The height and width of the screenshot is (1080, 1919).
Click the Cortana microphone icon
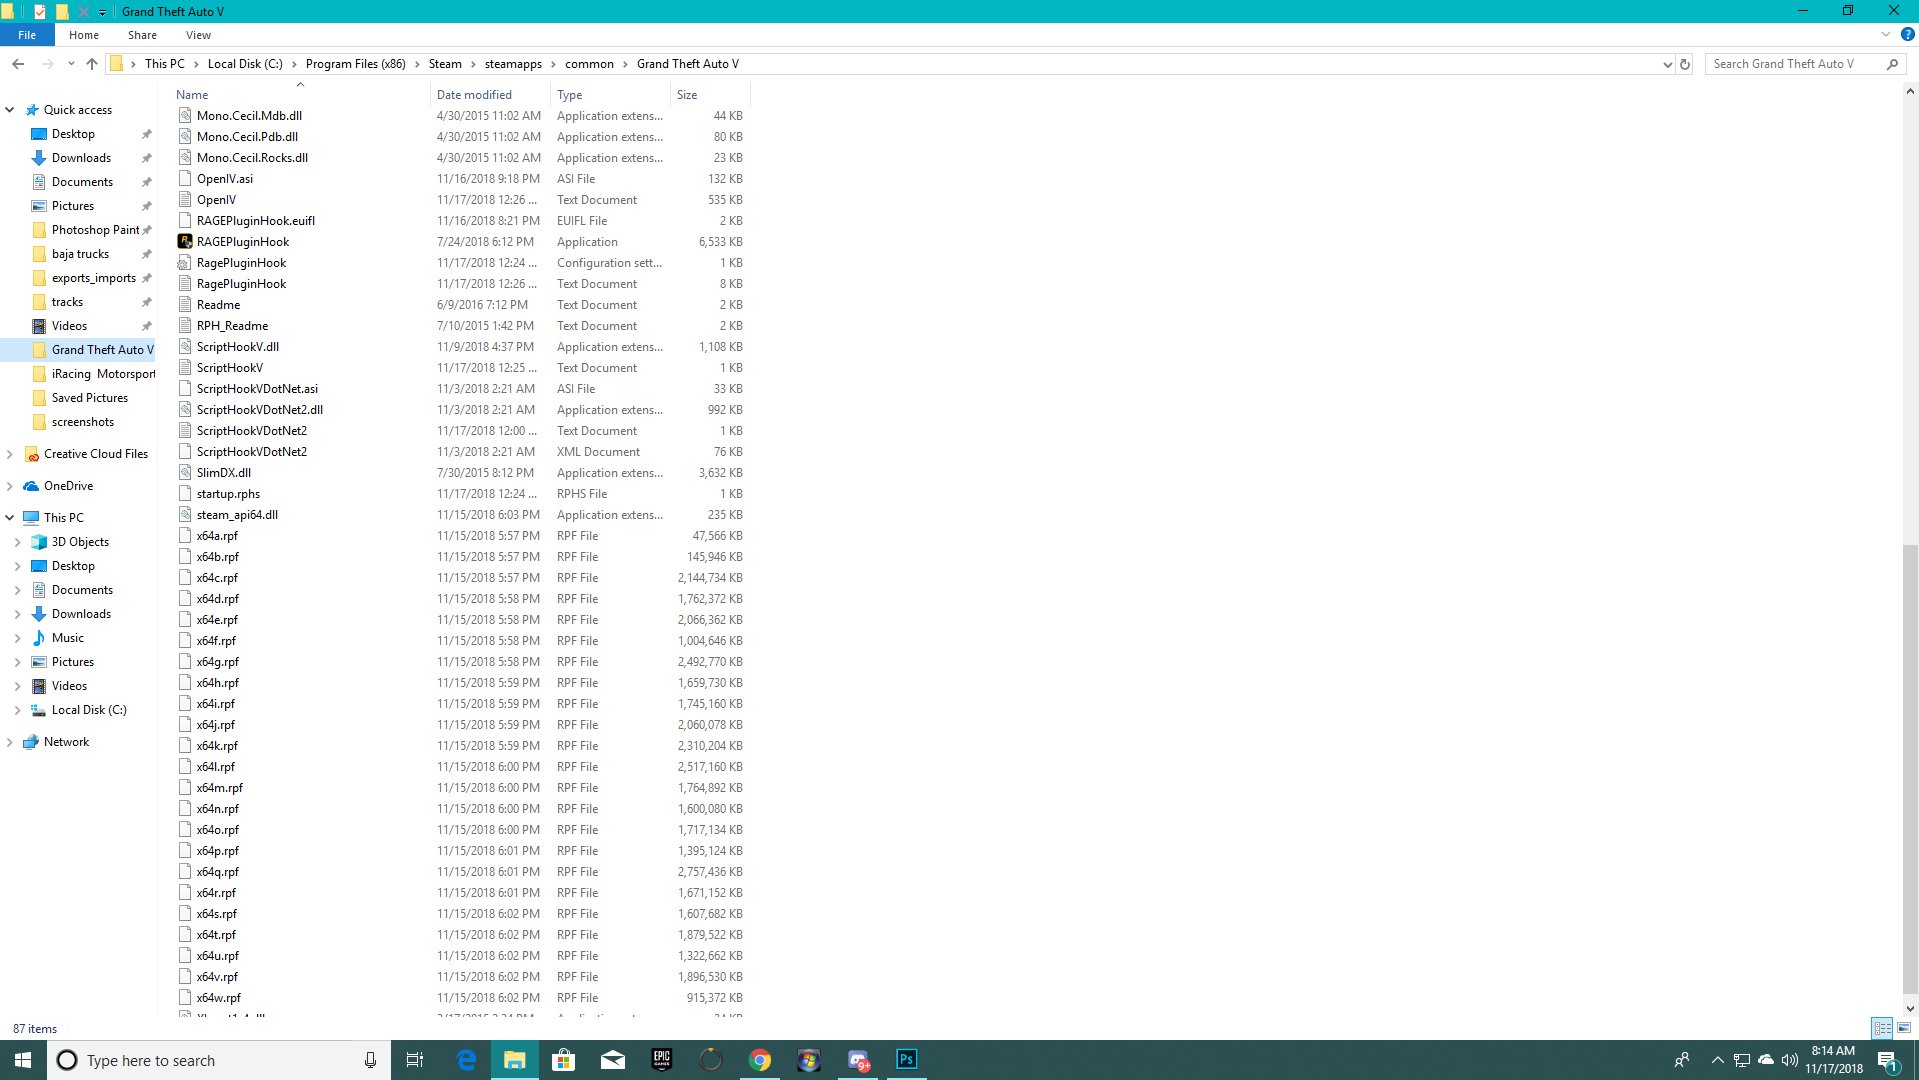(370, 1060)
